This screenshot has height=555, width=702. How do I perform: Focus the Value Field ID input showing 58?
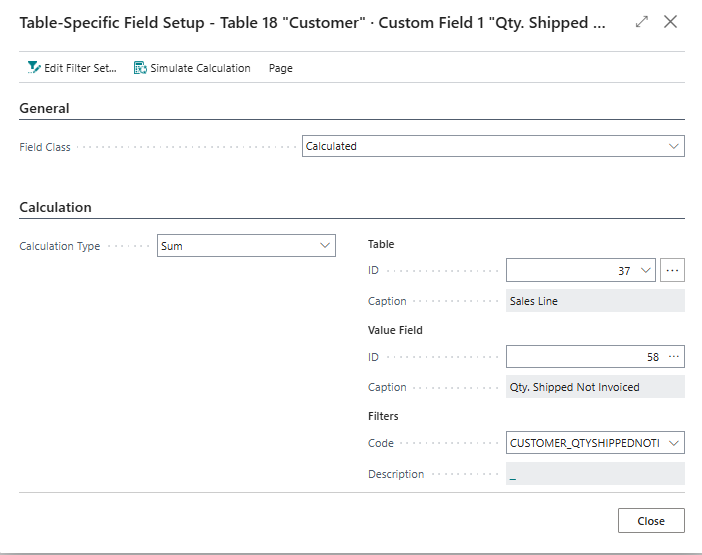(x=585, y=356)
